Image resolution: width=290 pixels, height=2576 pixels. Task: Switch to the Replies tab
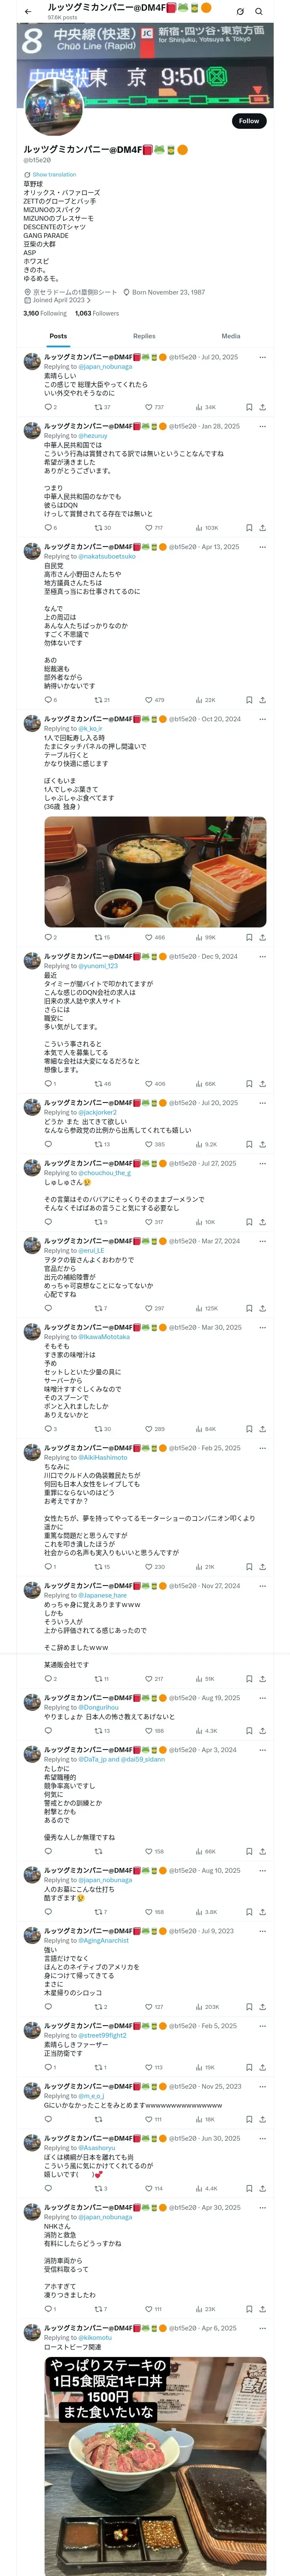click(144, 336)
